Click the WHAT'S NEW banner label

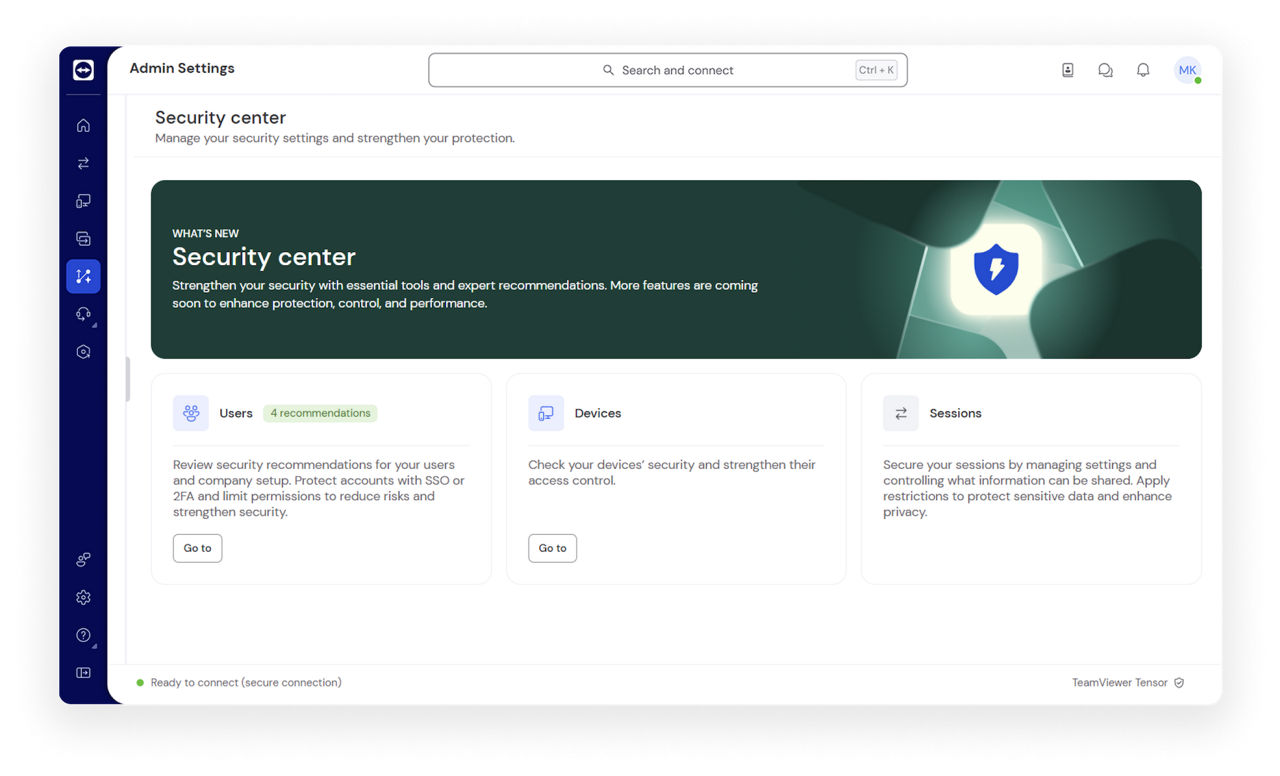click(206, 234)
